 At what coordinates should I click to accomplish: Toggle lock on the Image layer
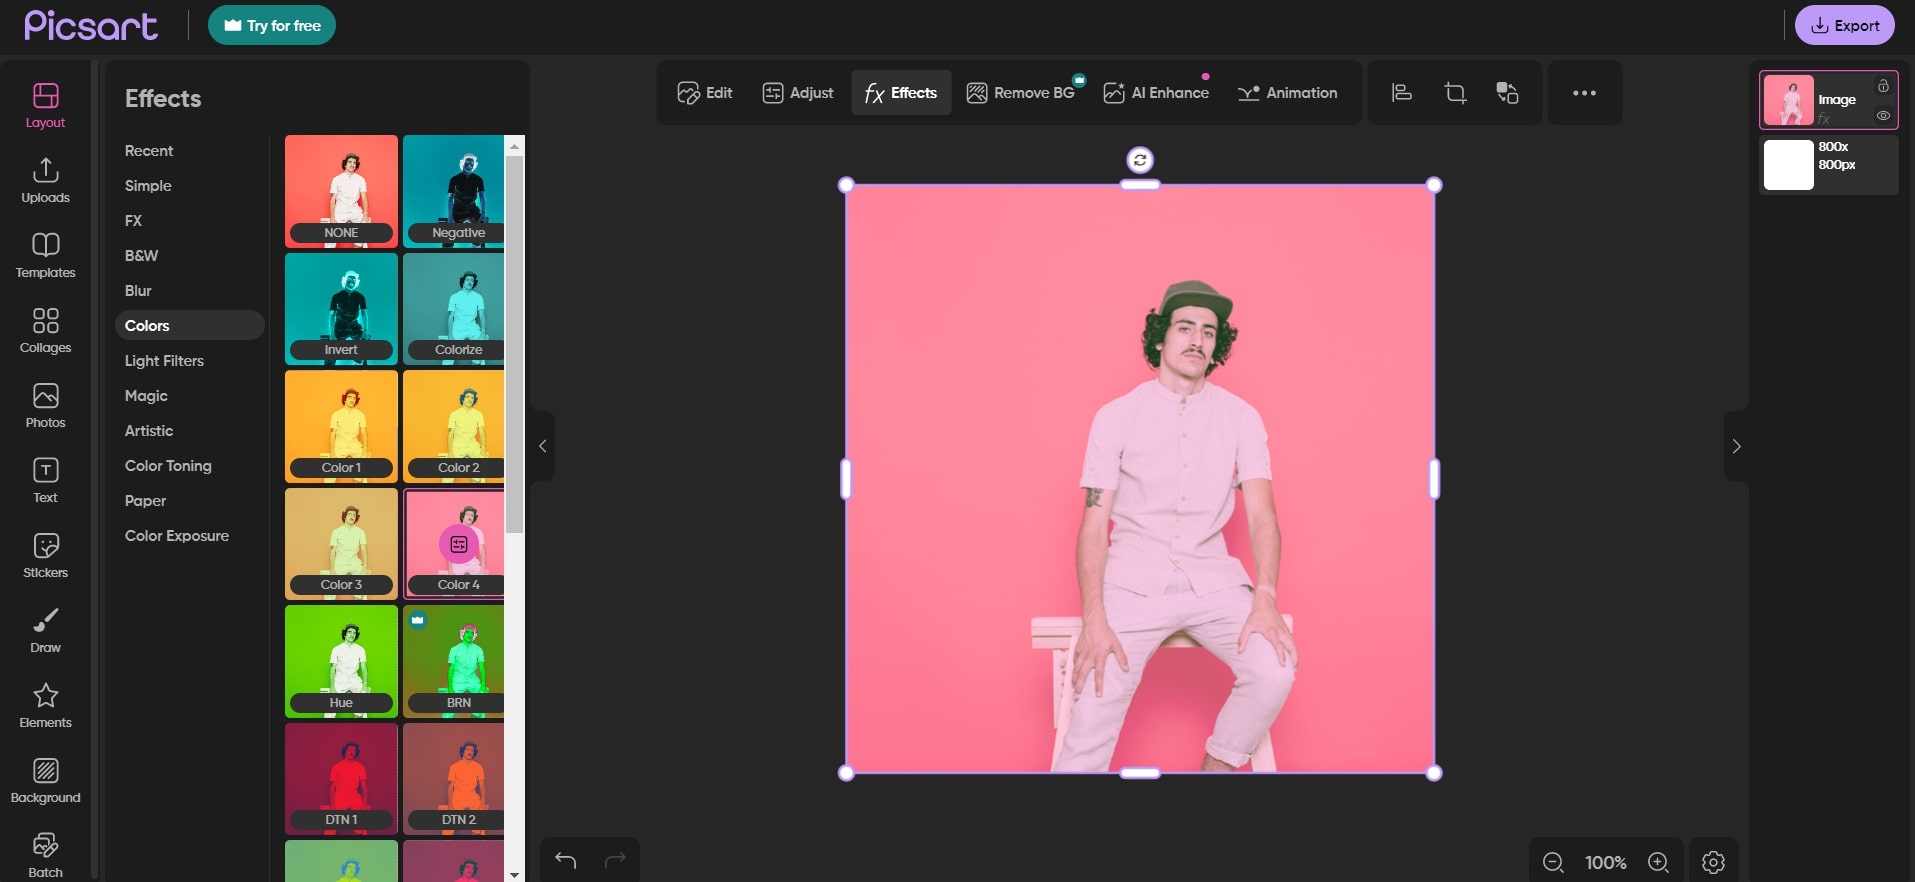(x=1883, y=85)
